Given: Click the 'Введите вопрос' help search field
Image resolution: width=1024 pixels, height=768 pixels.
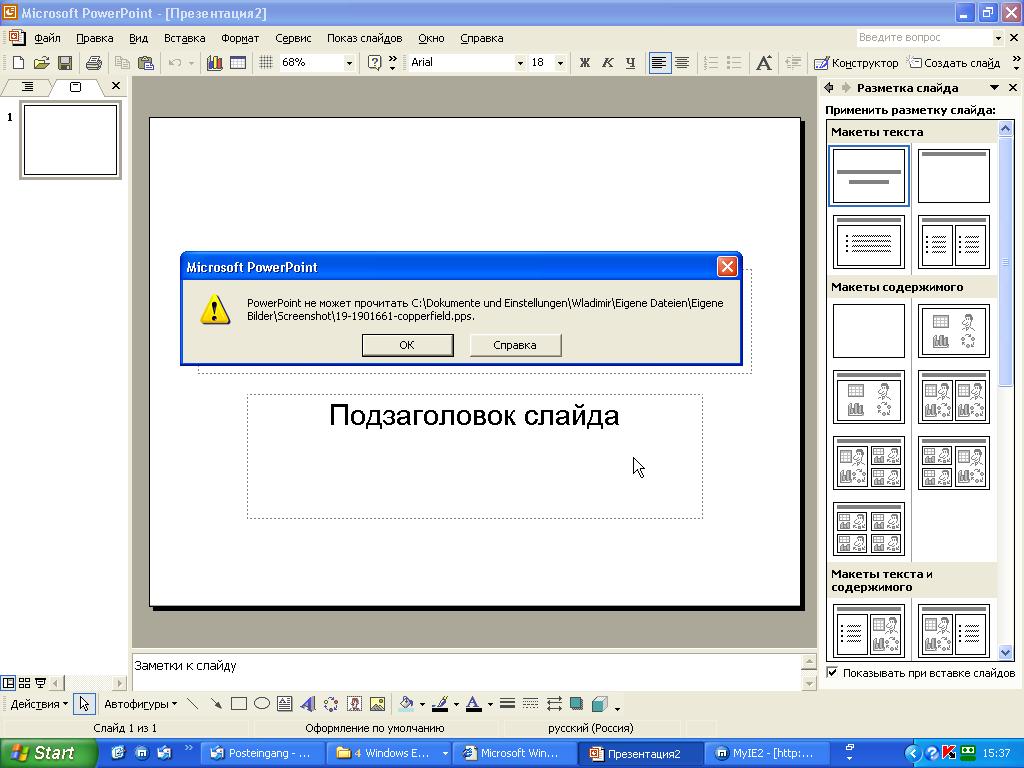Looking at the screenshot, I should pos(924,38).
